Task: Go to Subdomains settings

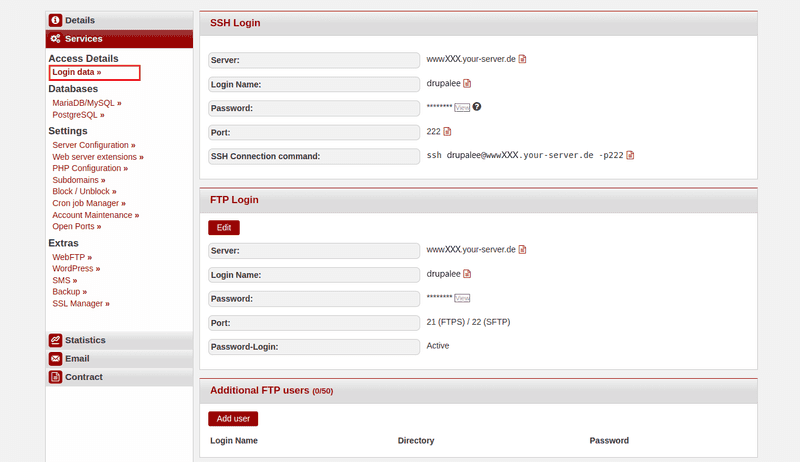Action: click(79, 180)
